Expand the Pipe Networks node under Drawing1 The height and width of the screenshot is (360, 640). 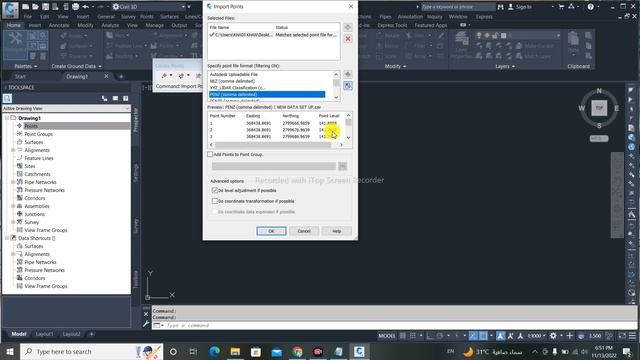13,182
